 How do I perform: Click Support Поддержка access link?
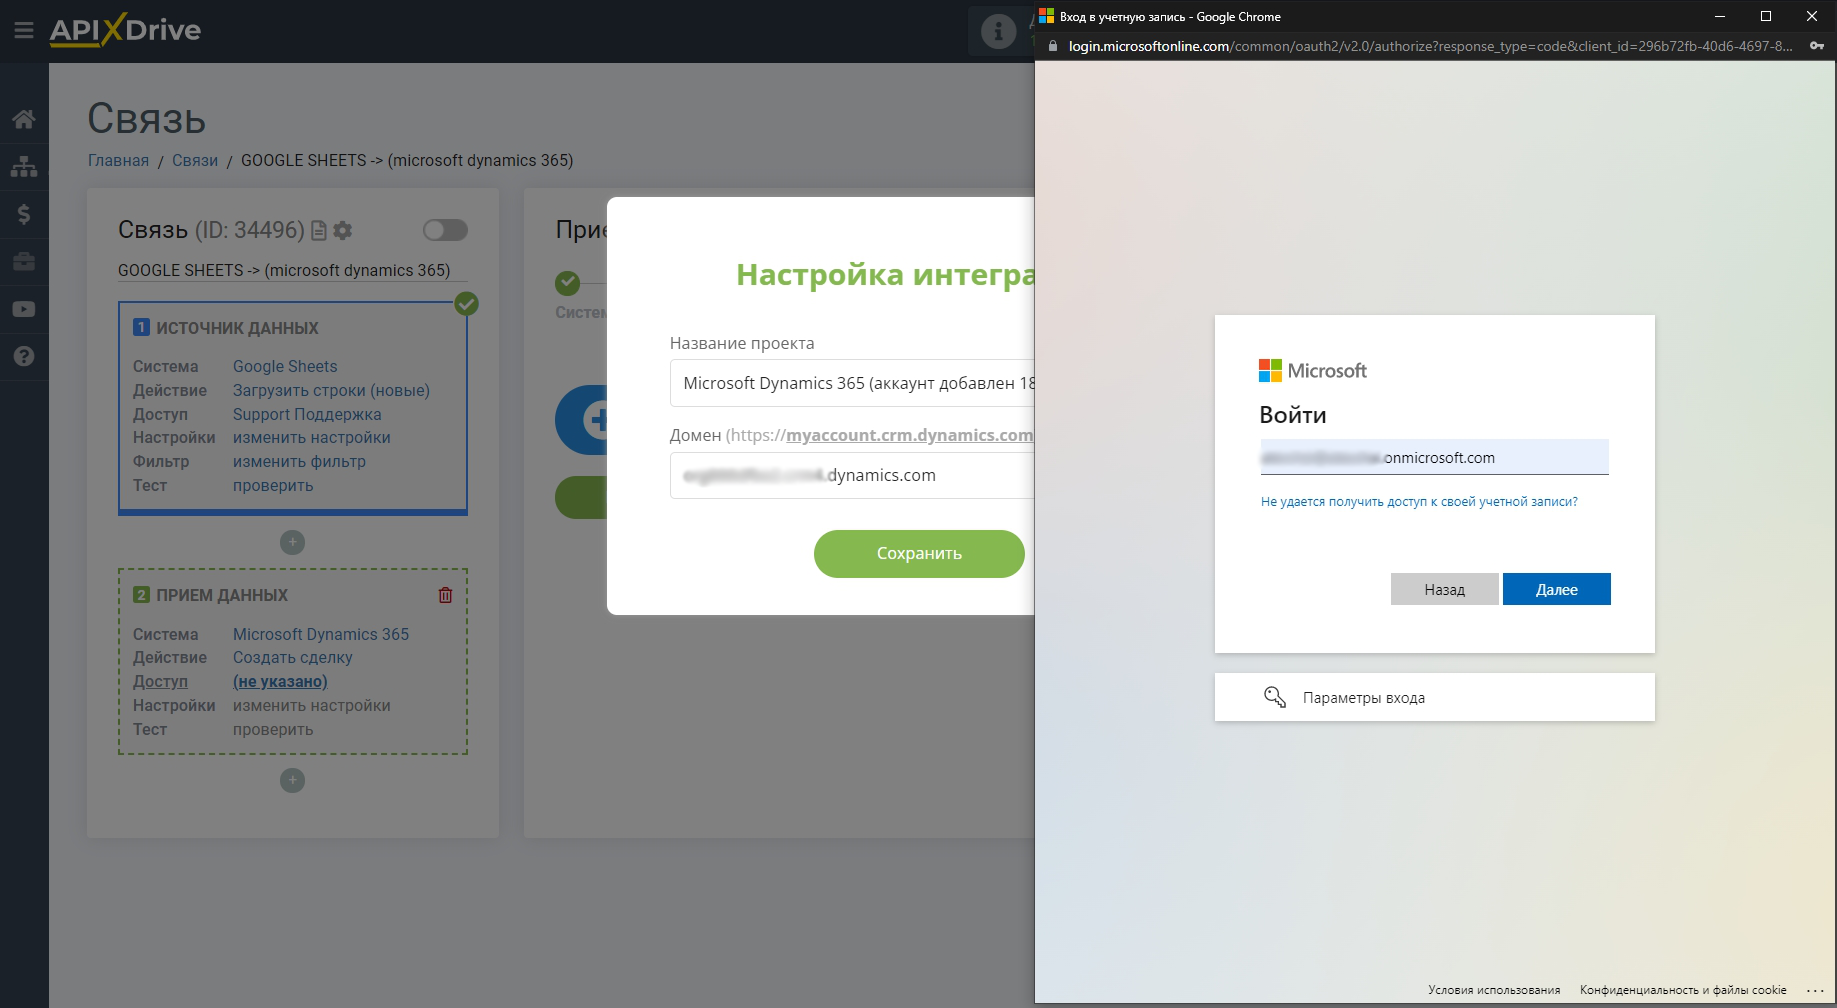(x=307, y=415)
